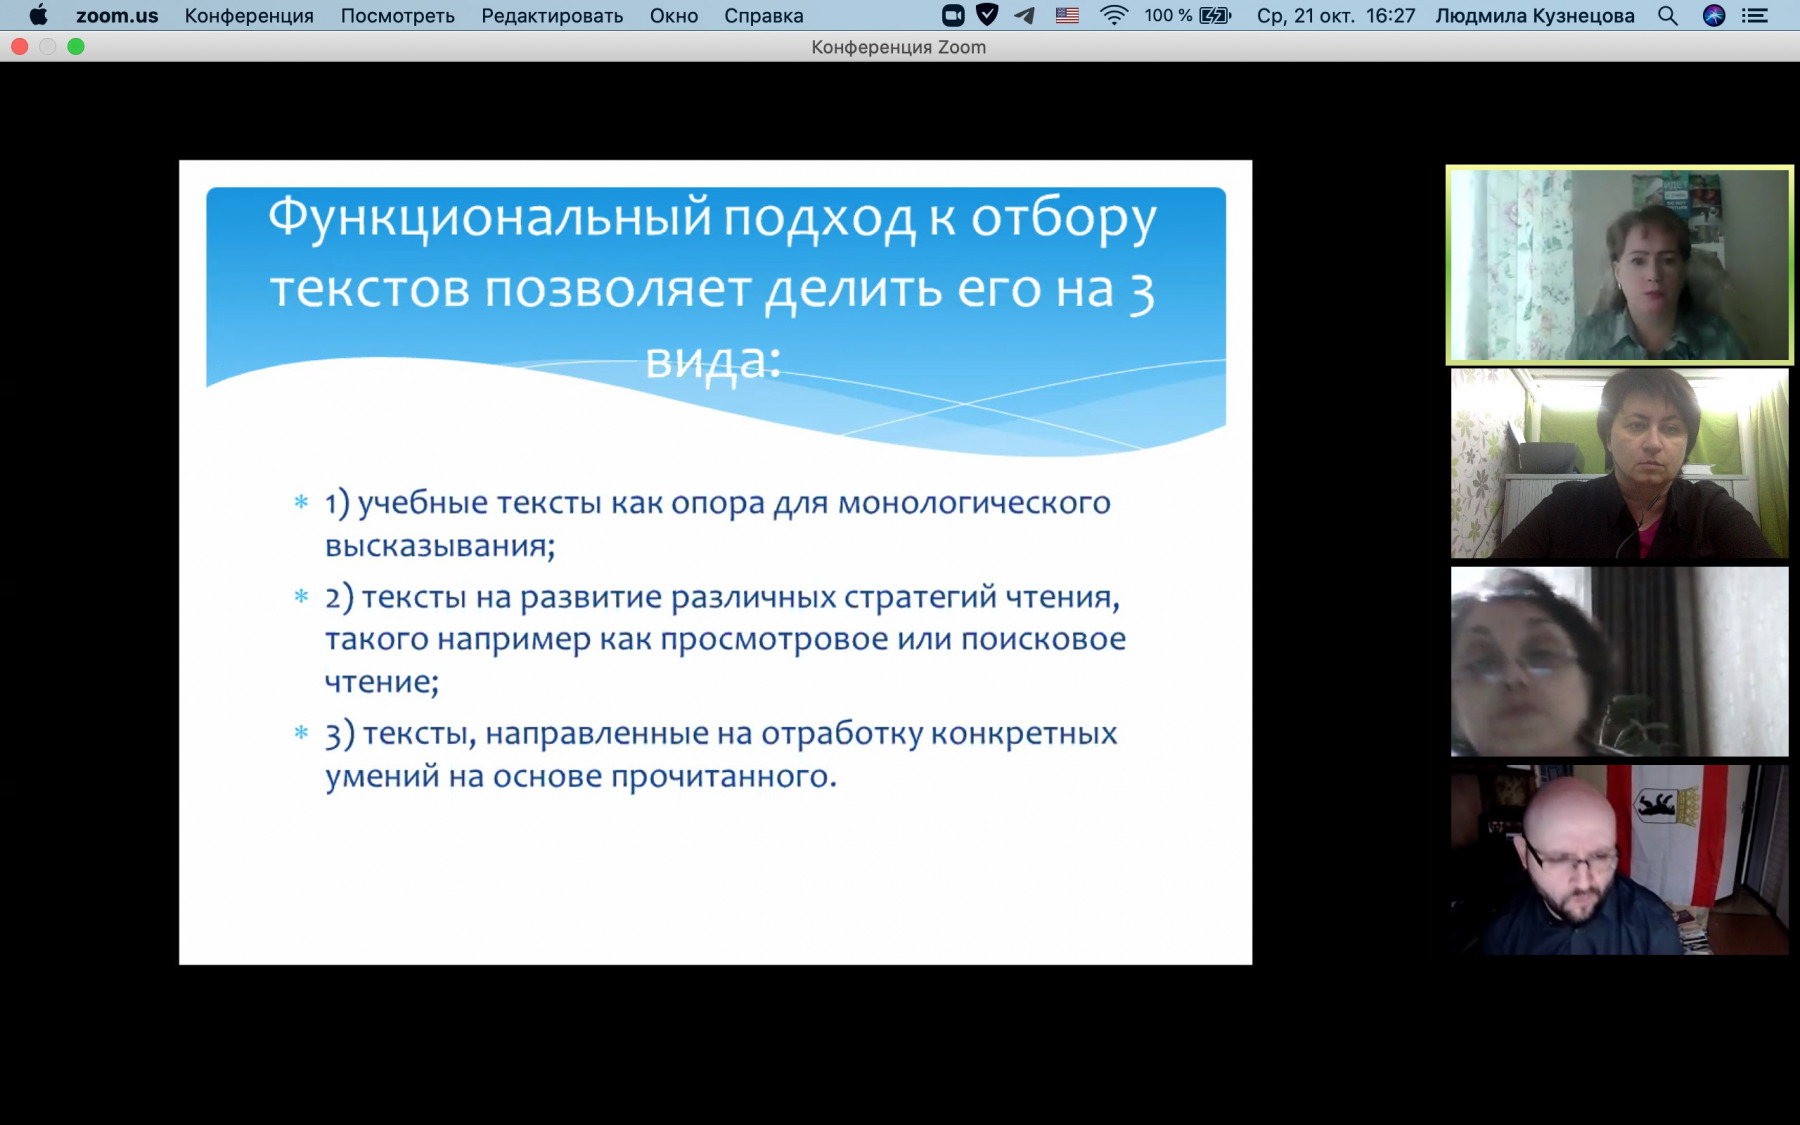Open the Редактировать menu

552,15
